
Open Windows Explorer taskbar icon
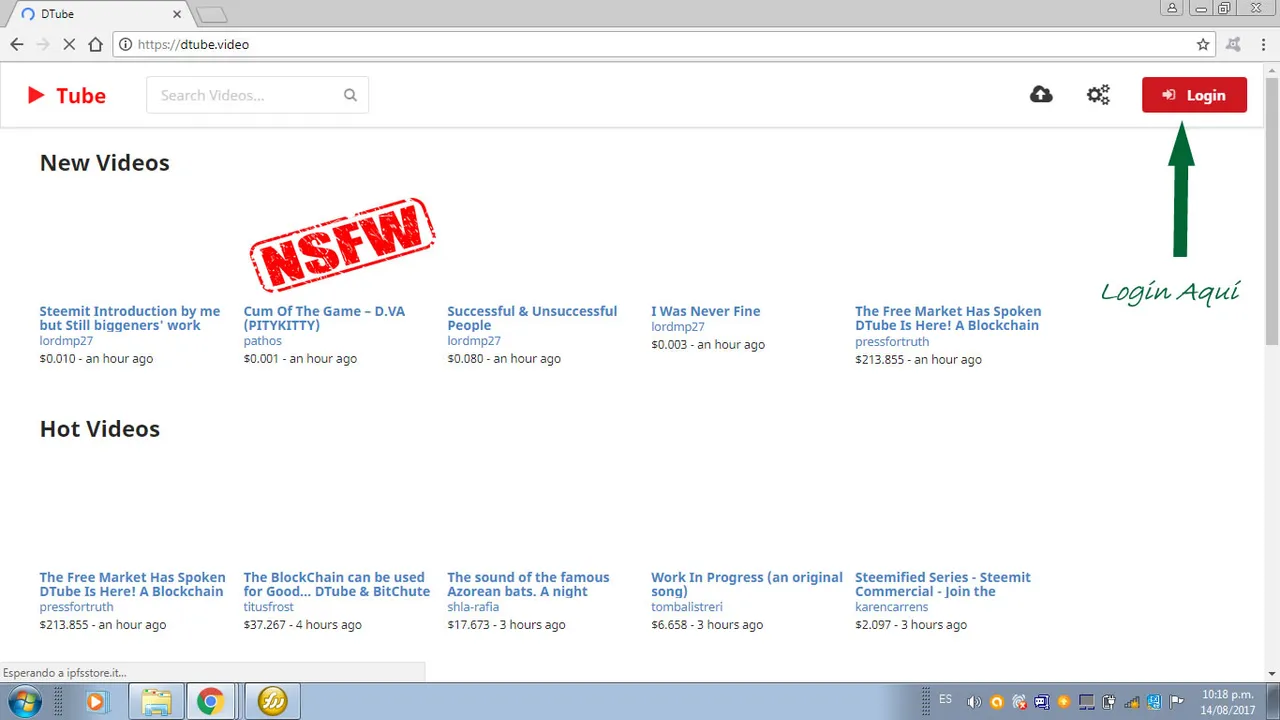click(x=156, y=702)
